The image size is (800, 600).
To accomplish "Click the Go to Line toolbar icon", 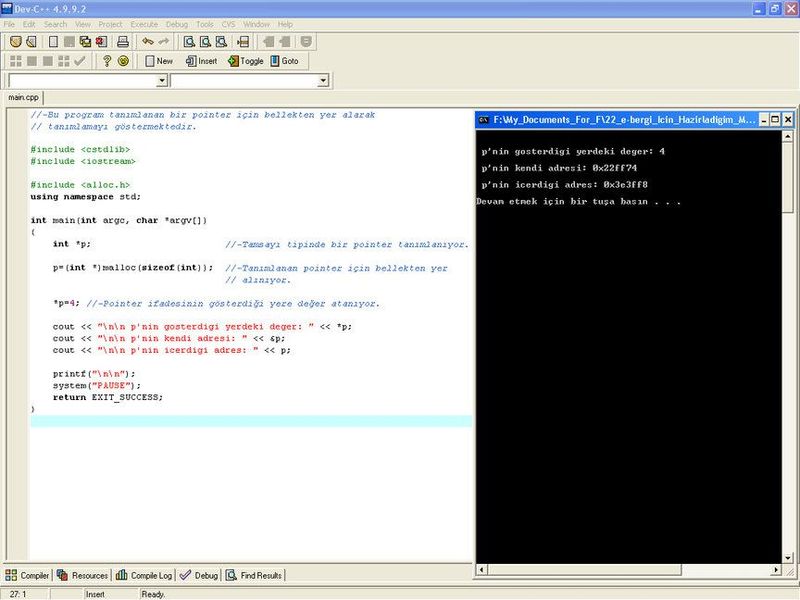I will pyautogui.click(x=243, y=42).
